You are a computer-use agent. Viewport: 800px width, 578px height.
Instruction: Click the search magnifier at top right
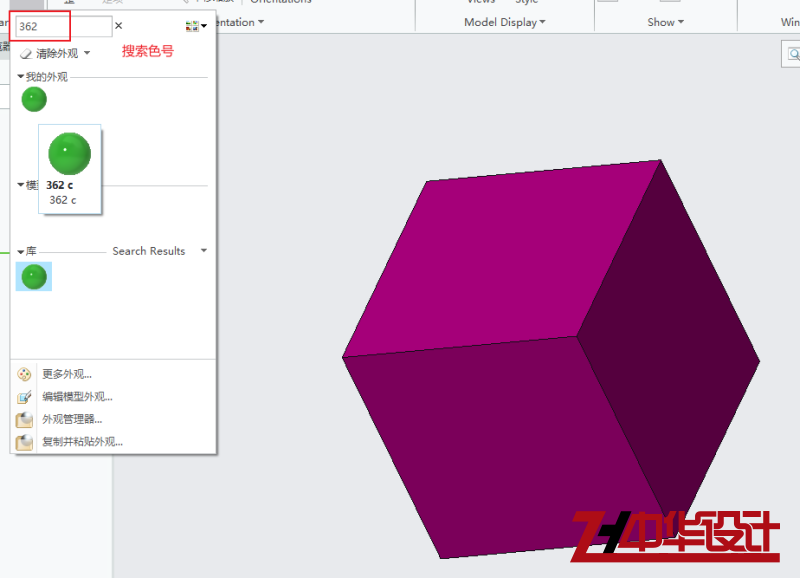click(792, 55)
